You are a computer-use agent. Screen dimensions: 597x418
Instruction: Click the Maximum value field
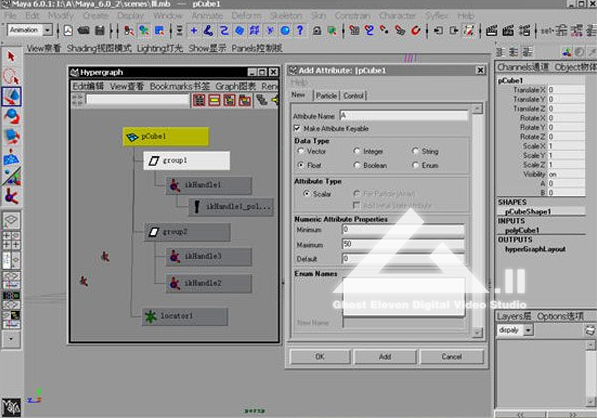tap(403, 244)
